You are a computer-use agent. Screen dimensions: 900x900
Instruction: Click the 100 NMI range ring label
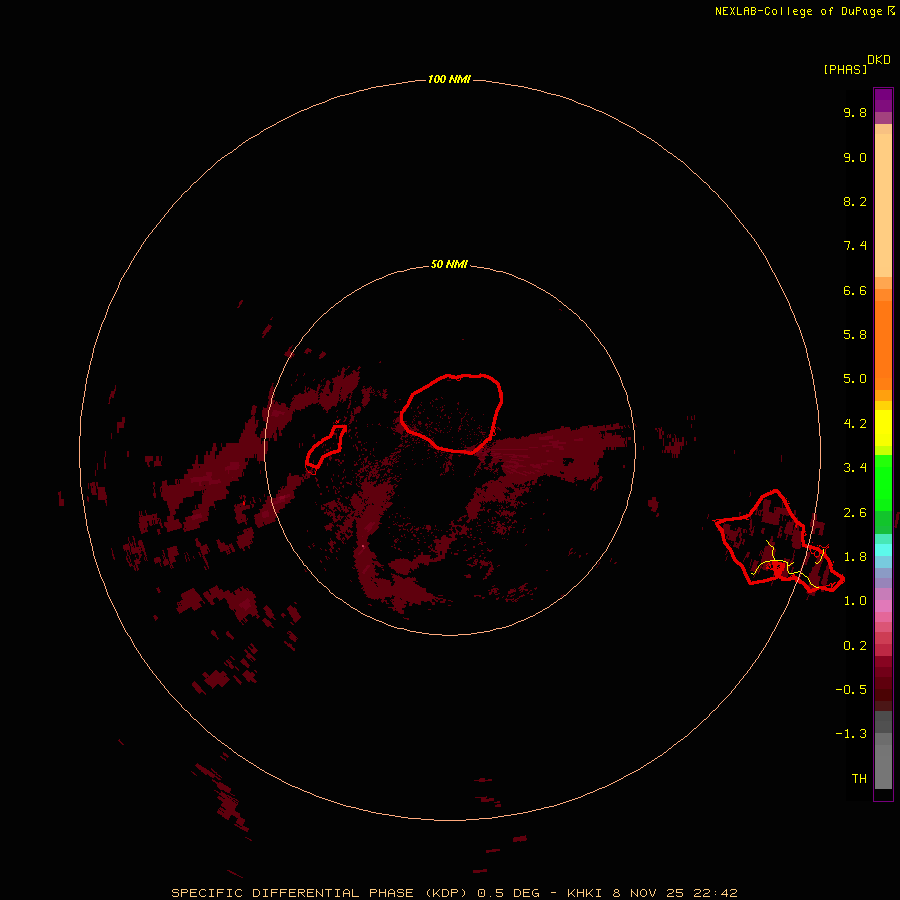tap(449, 79)
